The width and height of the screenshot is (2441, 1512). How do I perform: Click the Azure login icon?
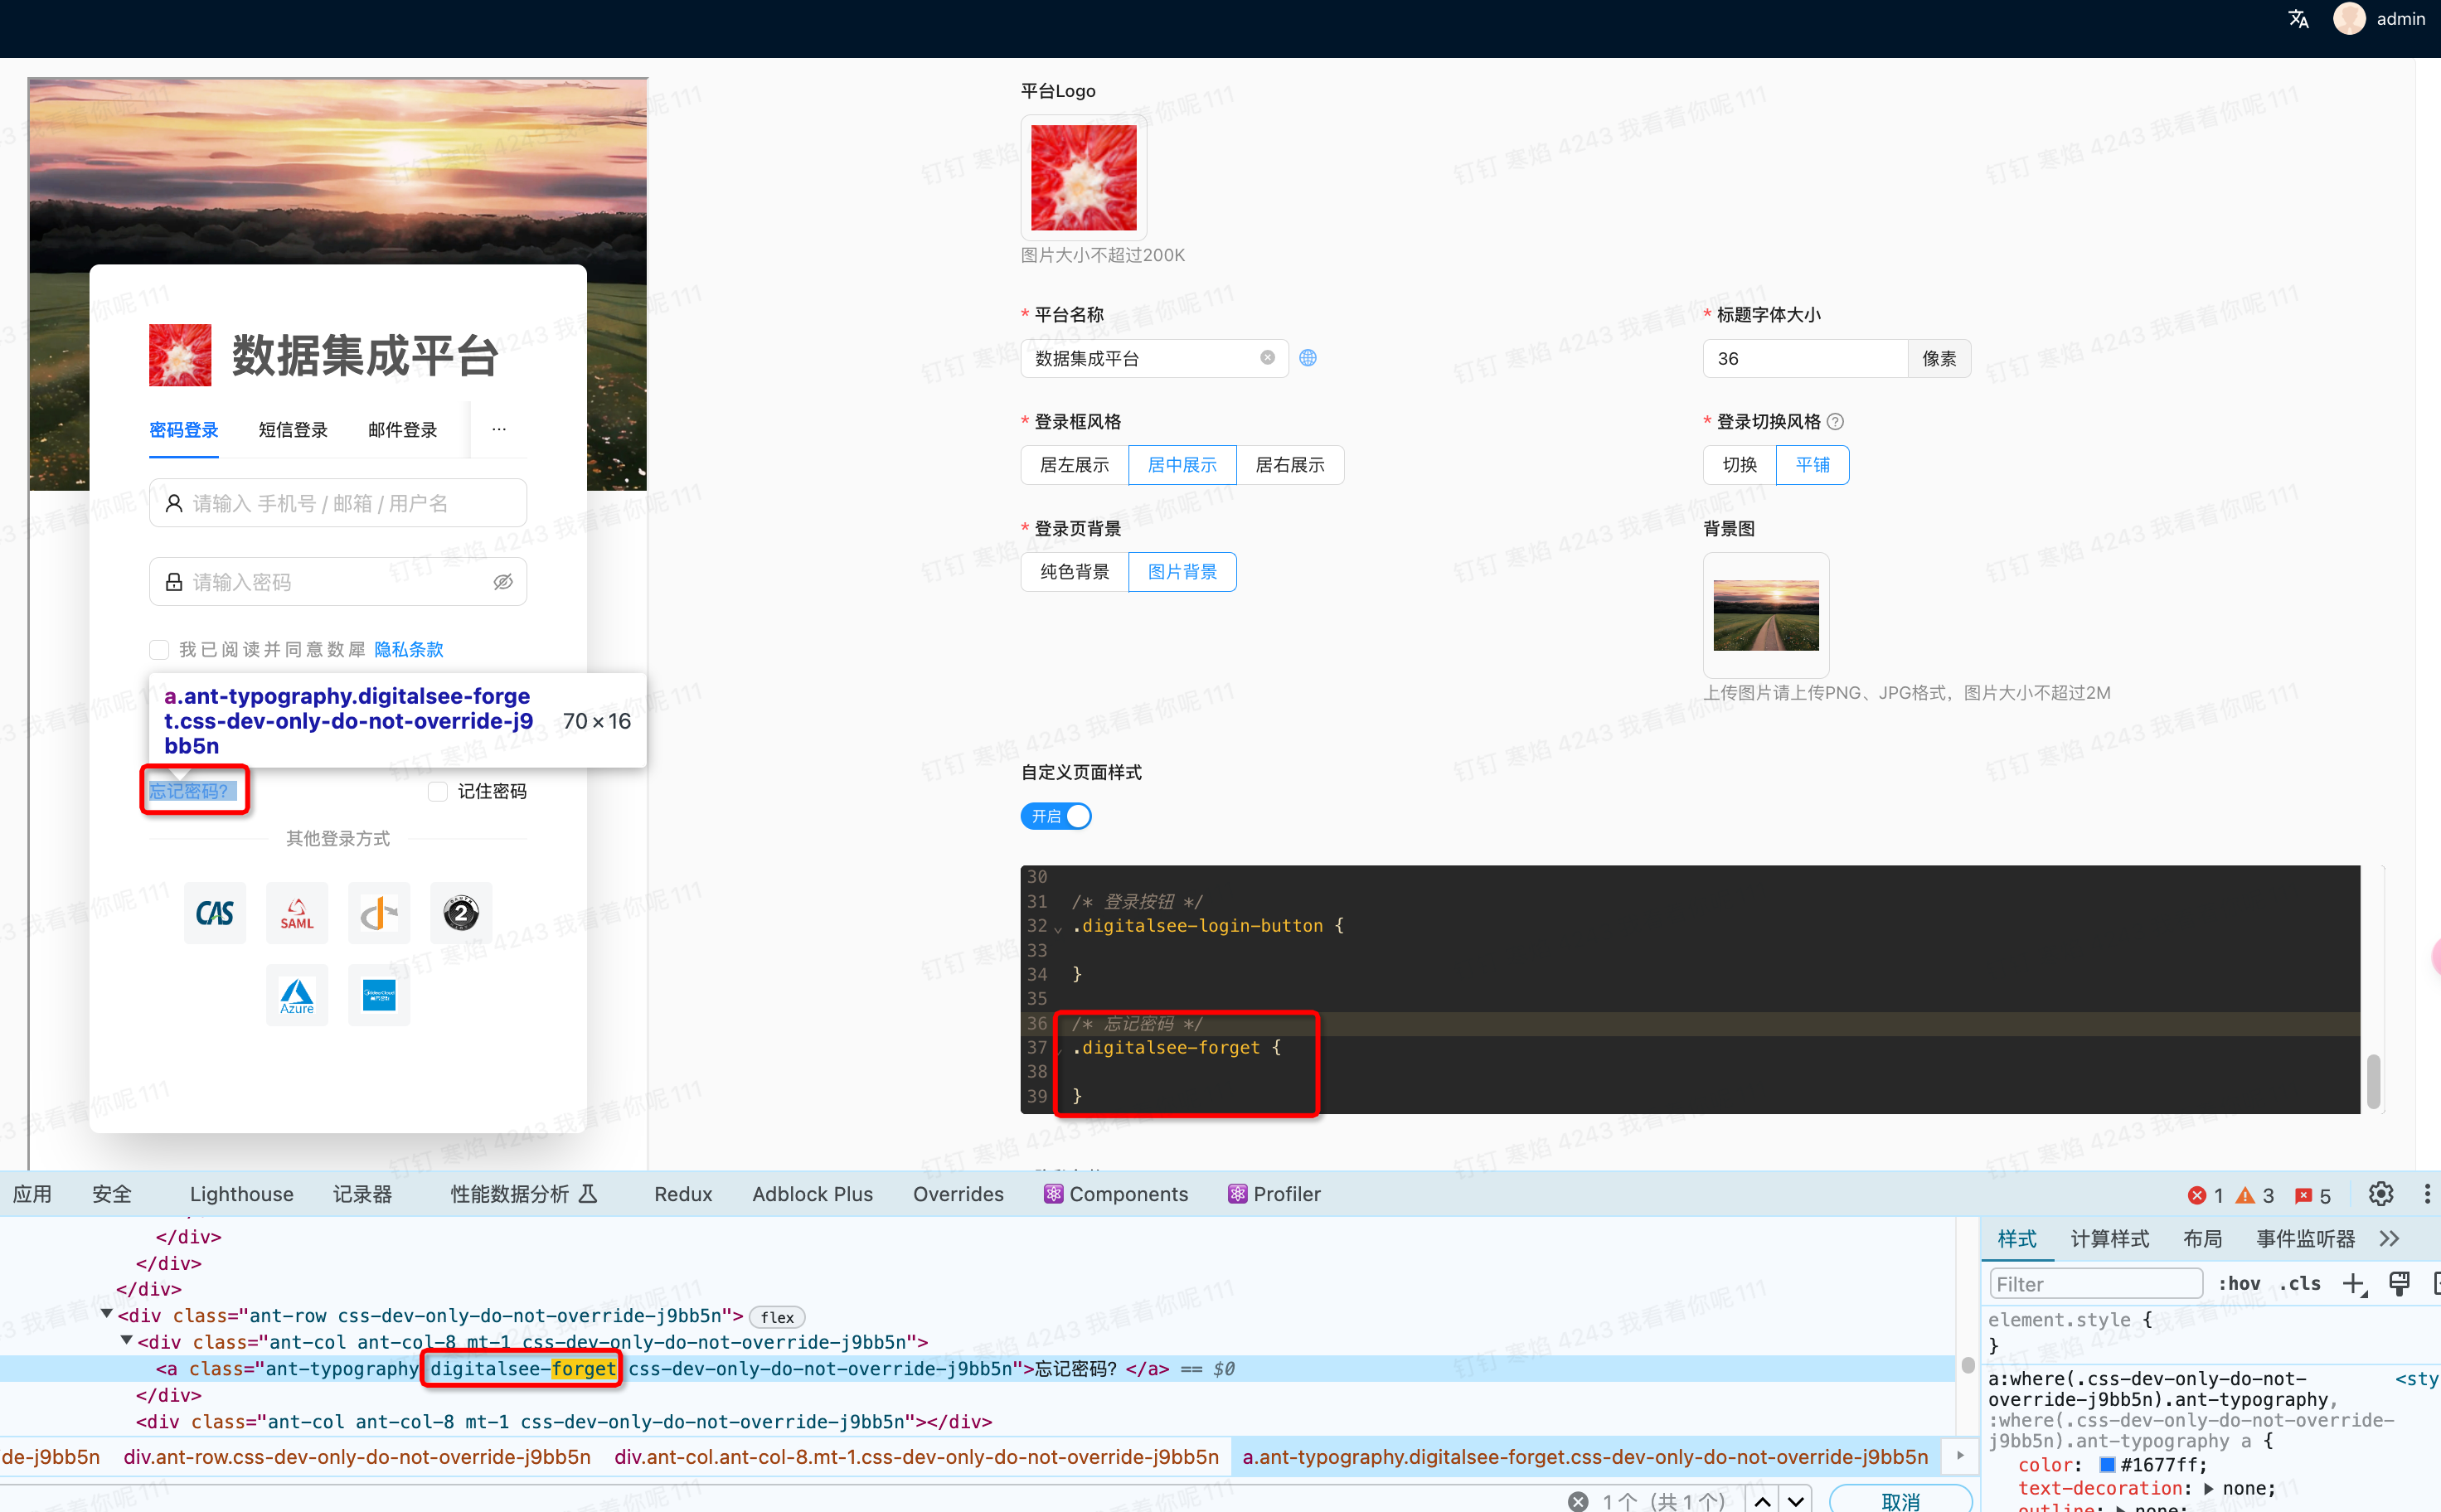(297, 995)
